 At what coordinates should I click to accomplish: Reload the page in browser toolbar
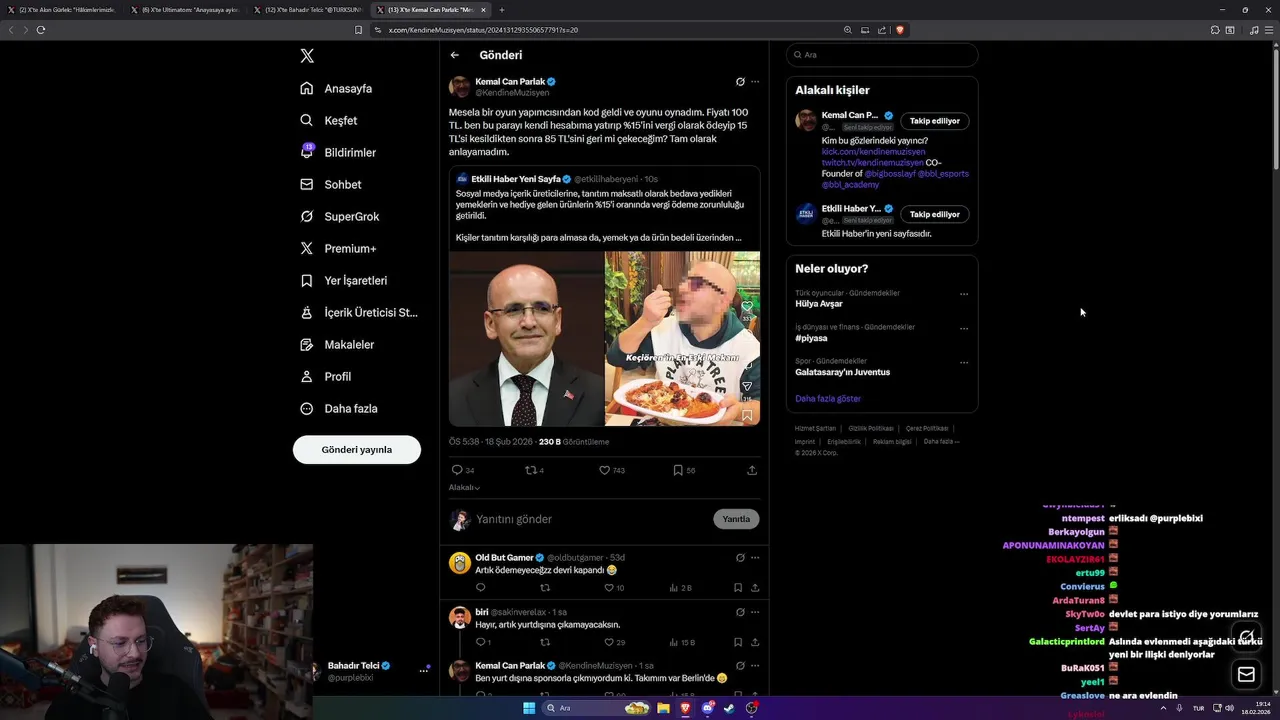click(x=40, y=30)
